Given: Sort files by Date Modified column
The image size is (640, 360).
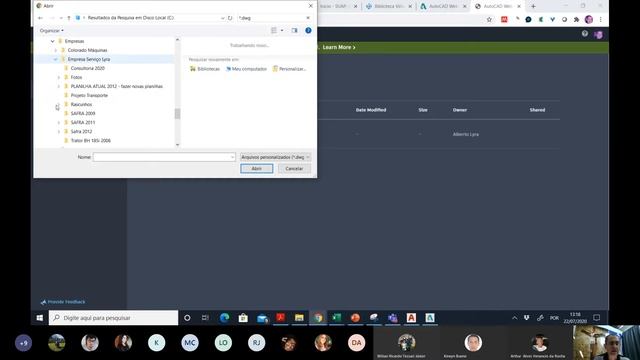Looking at the screenshot, I should (x=371, y=110).
